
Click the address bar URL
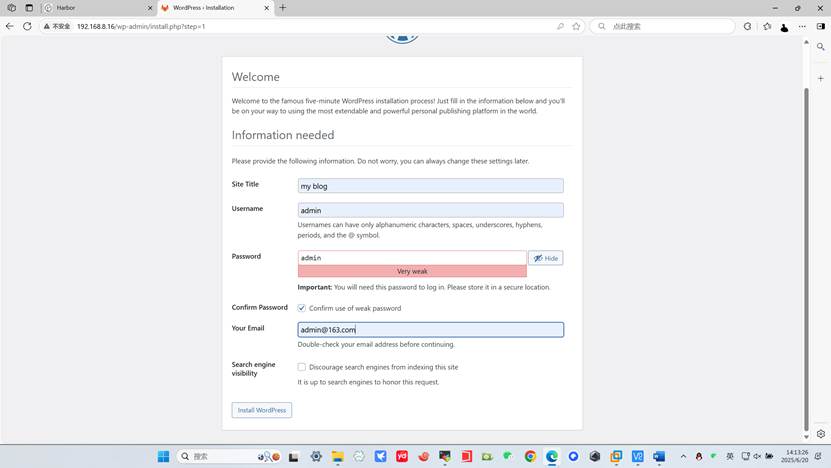tap(141, 26)
